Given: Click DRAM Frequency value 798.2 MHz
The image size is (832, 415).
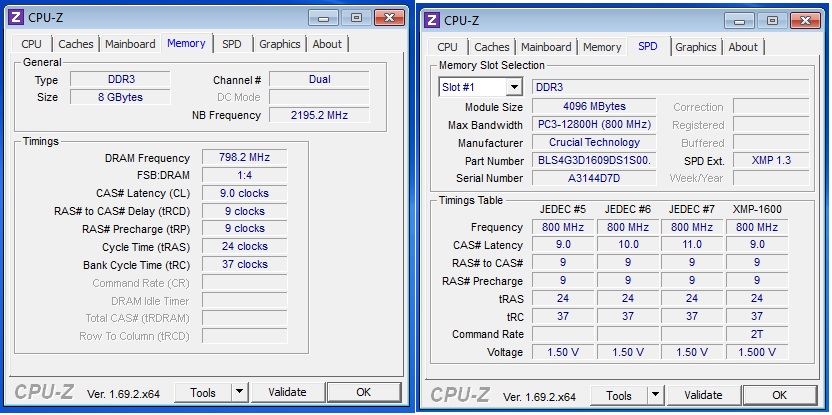Looking at the screenshot, I should 245,158.
